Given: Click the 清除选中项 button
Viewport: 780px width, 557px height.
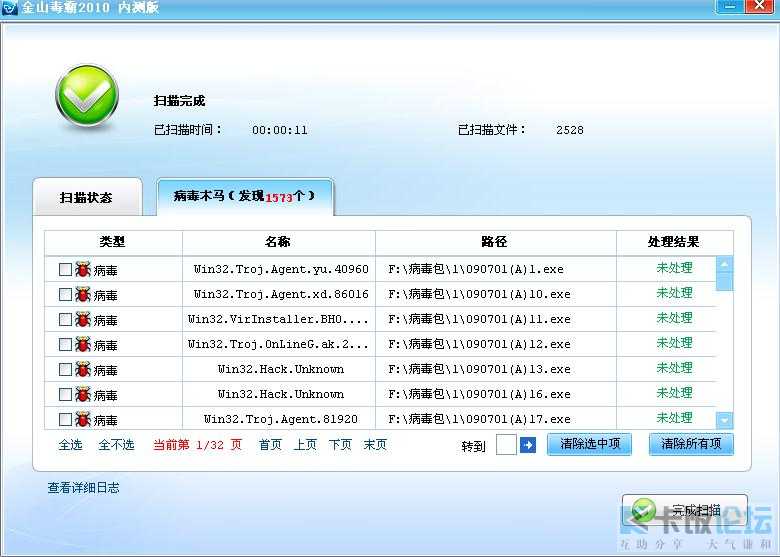Looking at the screenshot, I should (x=589, y=444).
